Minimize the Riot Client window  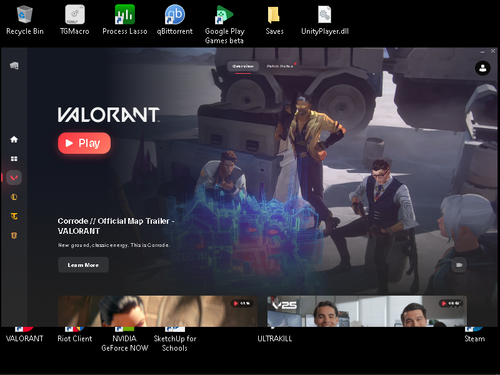pos(482,51)
